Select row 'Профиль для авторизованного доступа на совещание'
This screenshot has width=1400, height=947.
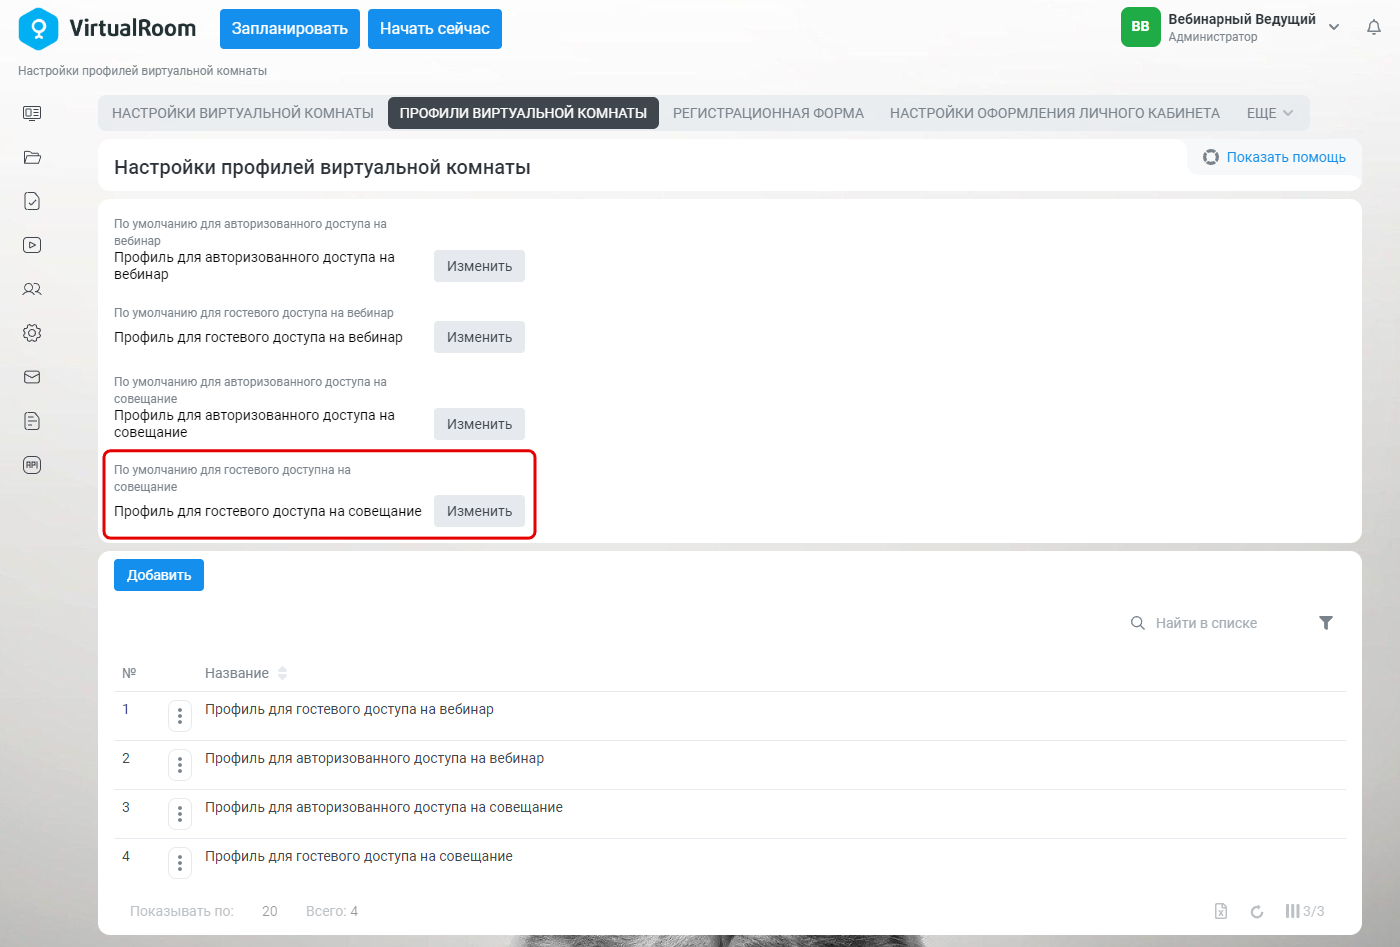(730, 813)
